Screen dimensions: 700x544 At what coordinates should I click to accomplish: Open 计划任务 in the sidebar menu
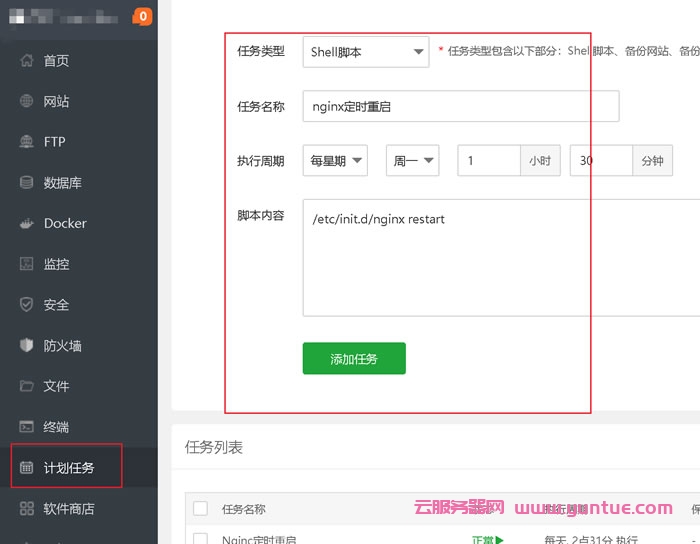point(68,468)
